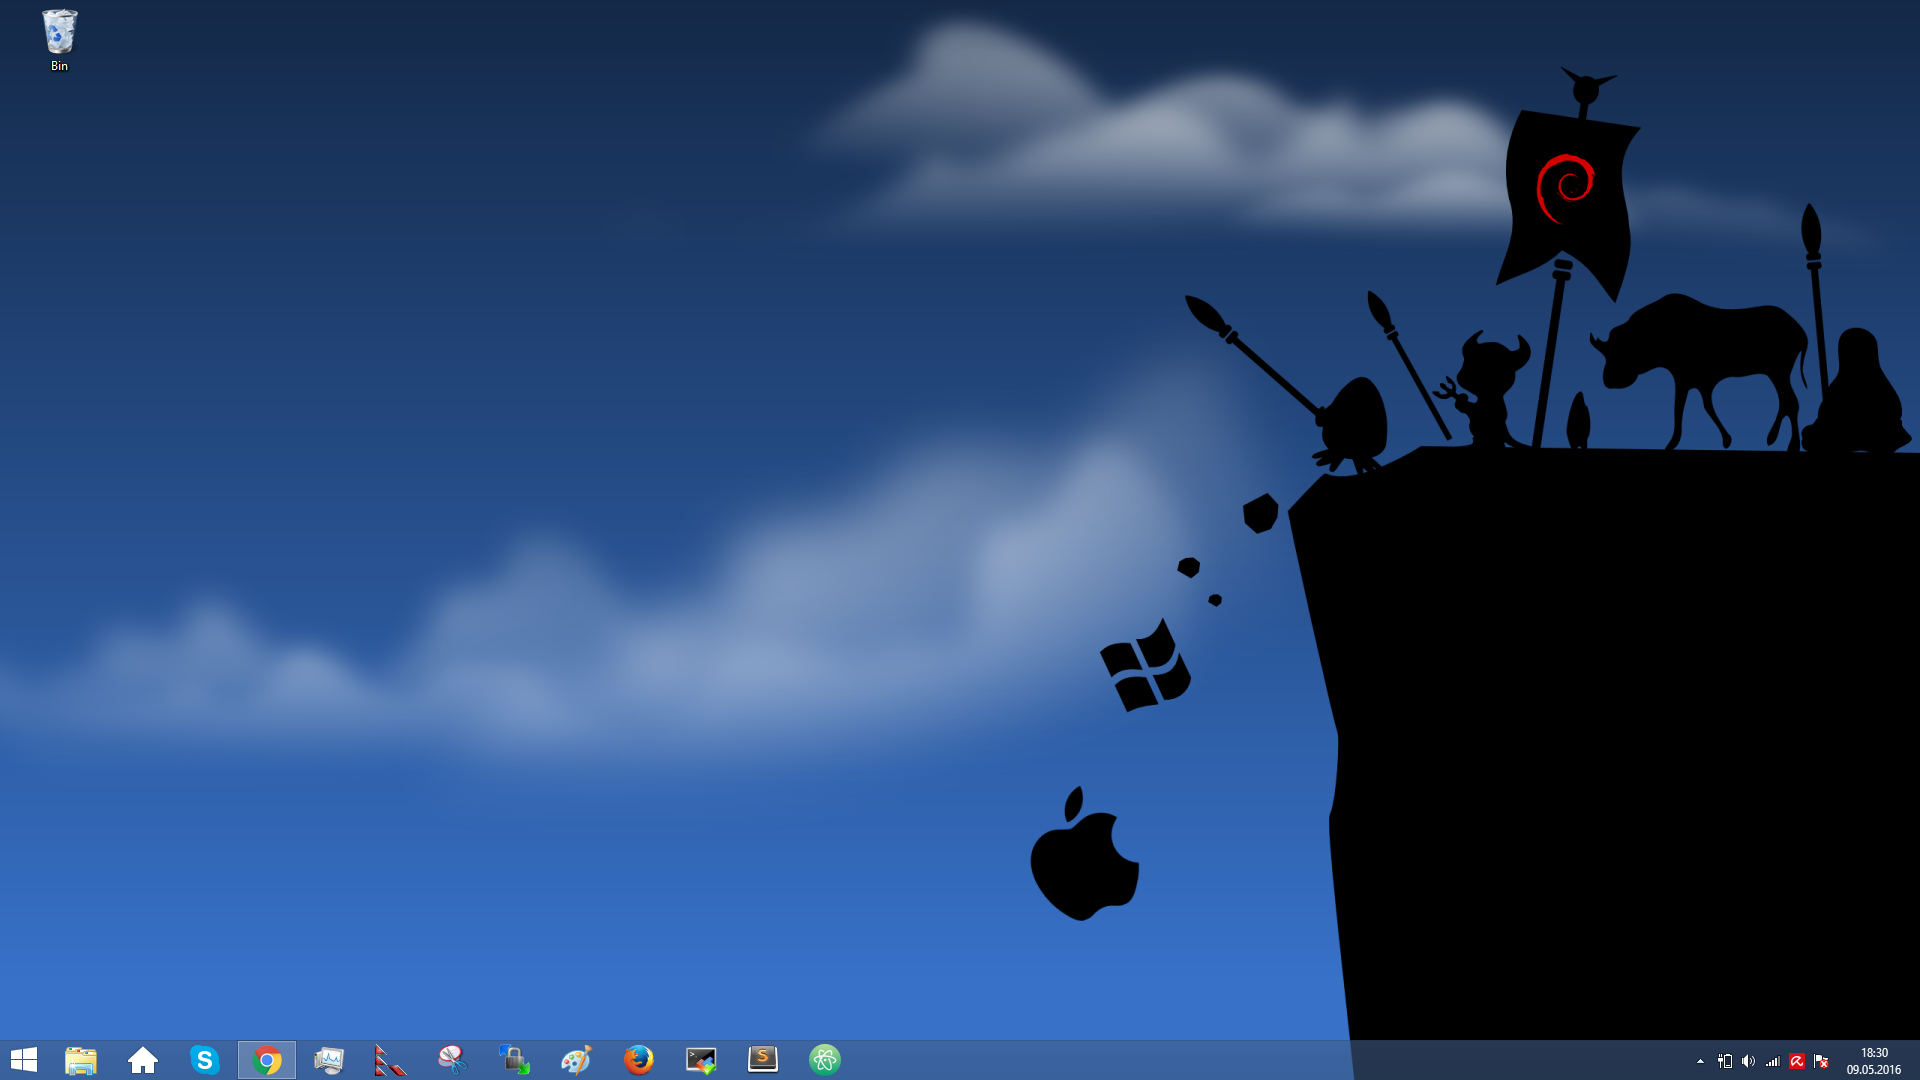
Task: Open the volume speaker tray icon
Action: click(x=1748, y=1061)
